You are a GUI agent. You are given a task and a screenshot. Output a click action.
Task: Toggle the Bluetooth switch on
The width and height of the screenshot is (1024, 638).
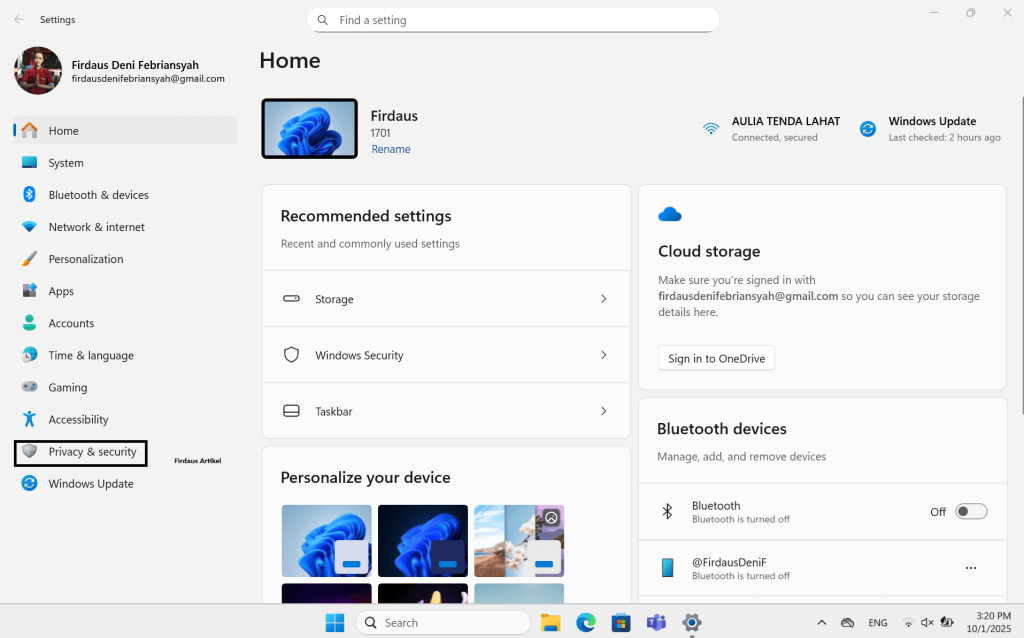970,512
